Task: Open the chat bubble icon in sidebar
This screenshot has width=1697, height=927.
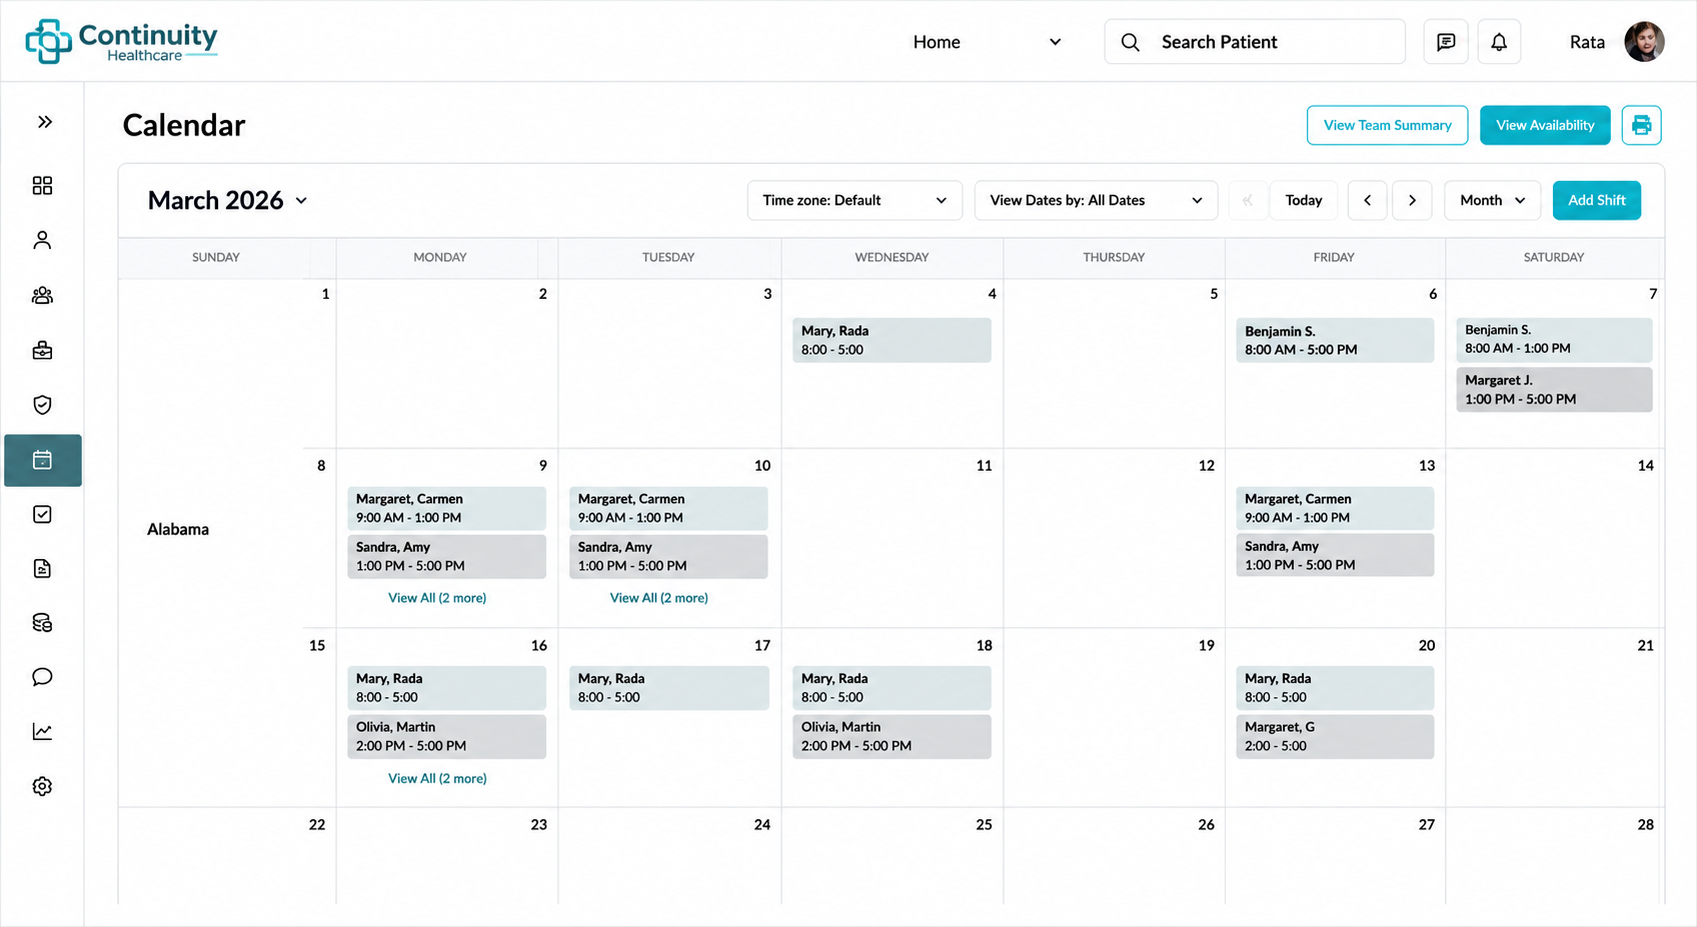Action: click(x=42, y=677)
